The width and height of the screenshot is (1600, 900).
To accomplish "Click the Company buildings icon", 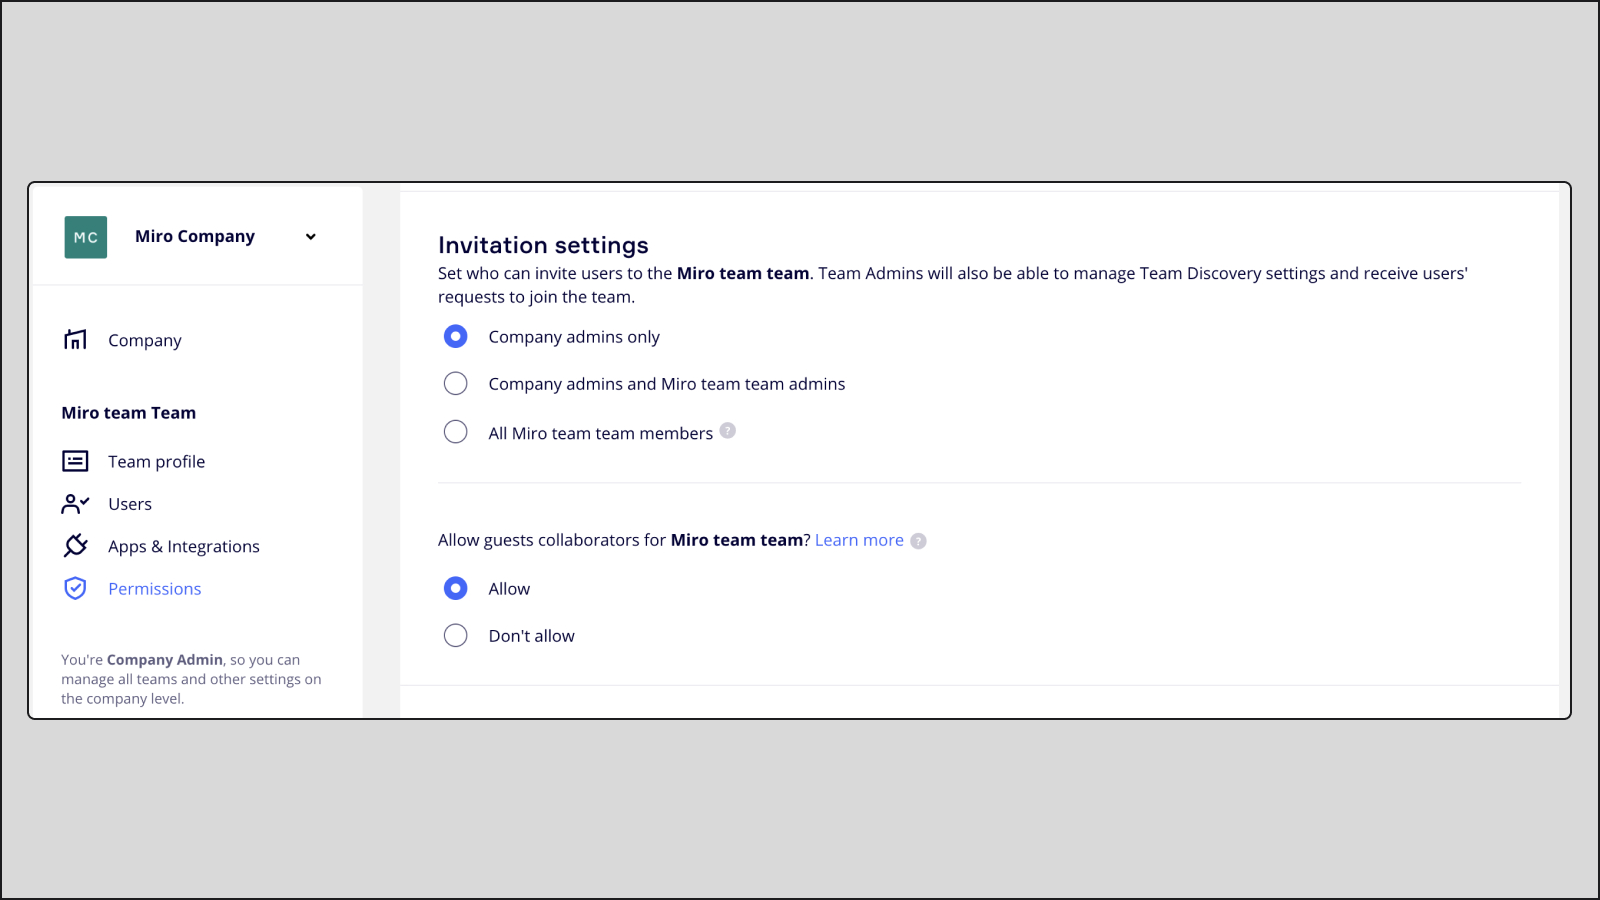I will click(x=76, y=340).
